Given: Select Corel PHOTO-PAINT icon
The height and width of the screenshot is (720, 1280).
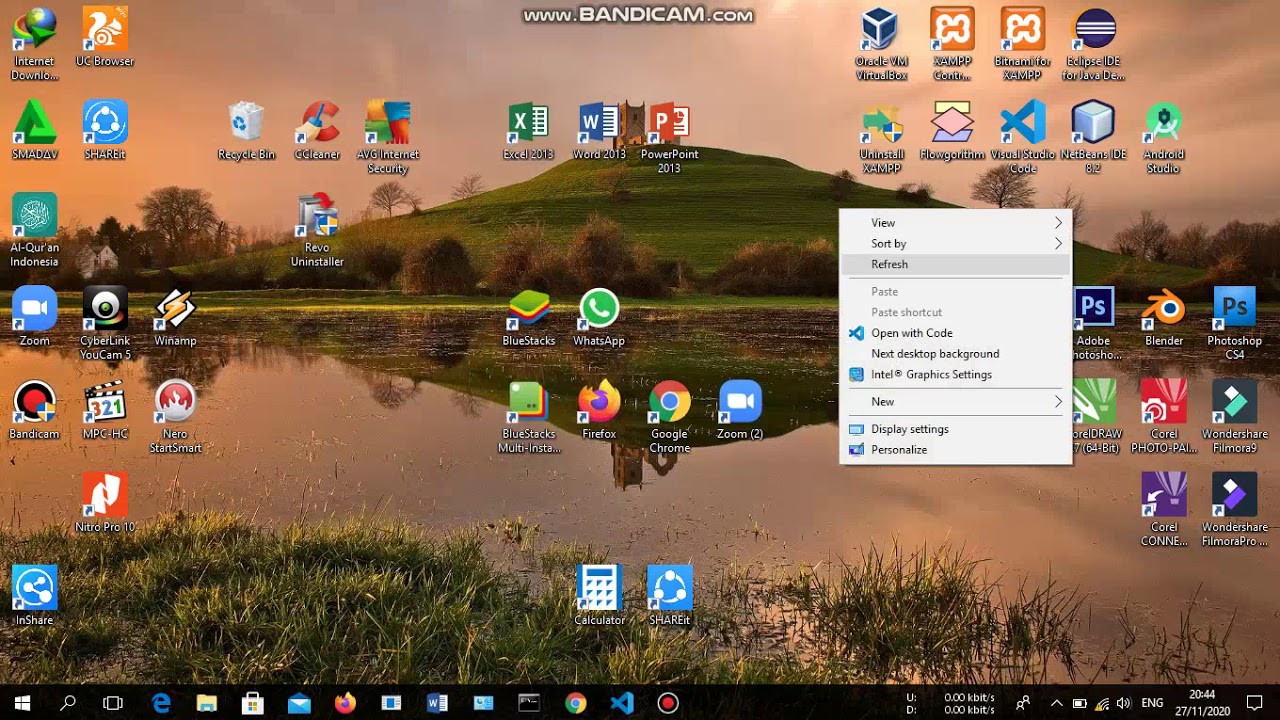Looking at the screenshot, I should [x=1163, y=416].
